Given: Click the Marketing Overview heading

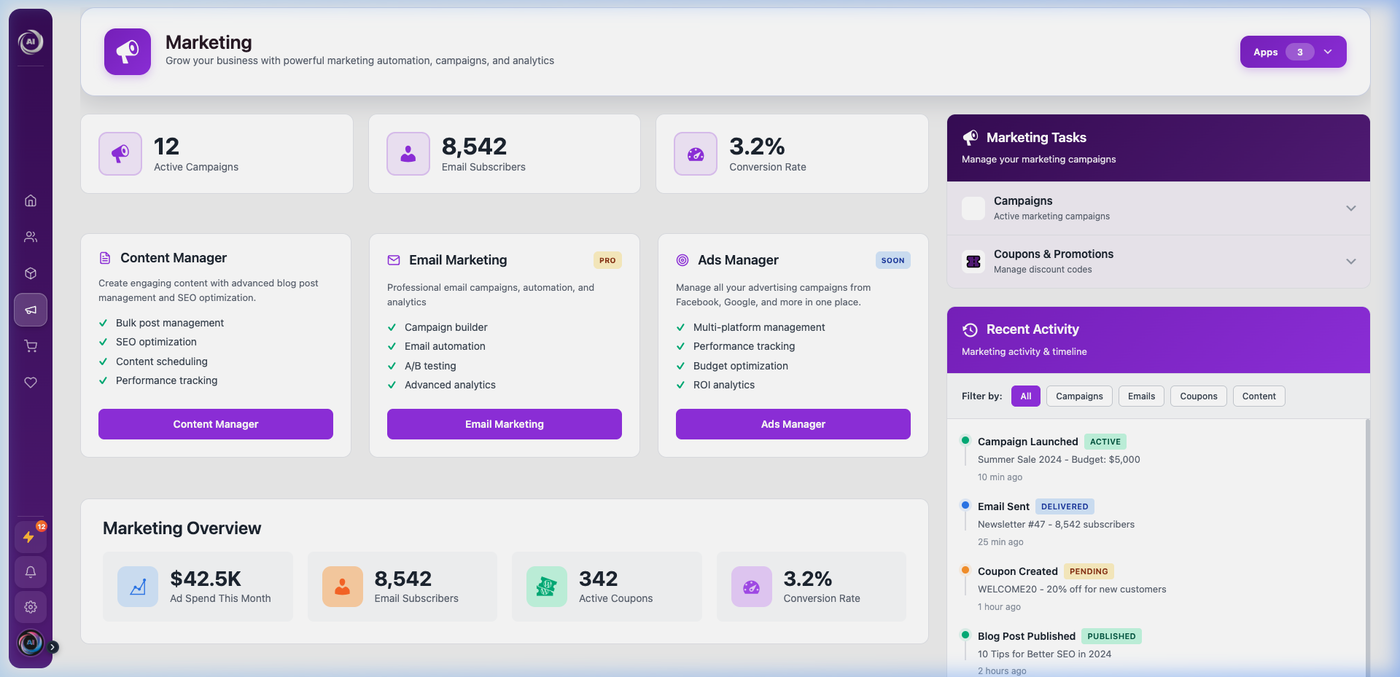Looking at the screenshot, I should 182,528.
